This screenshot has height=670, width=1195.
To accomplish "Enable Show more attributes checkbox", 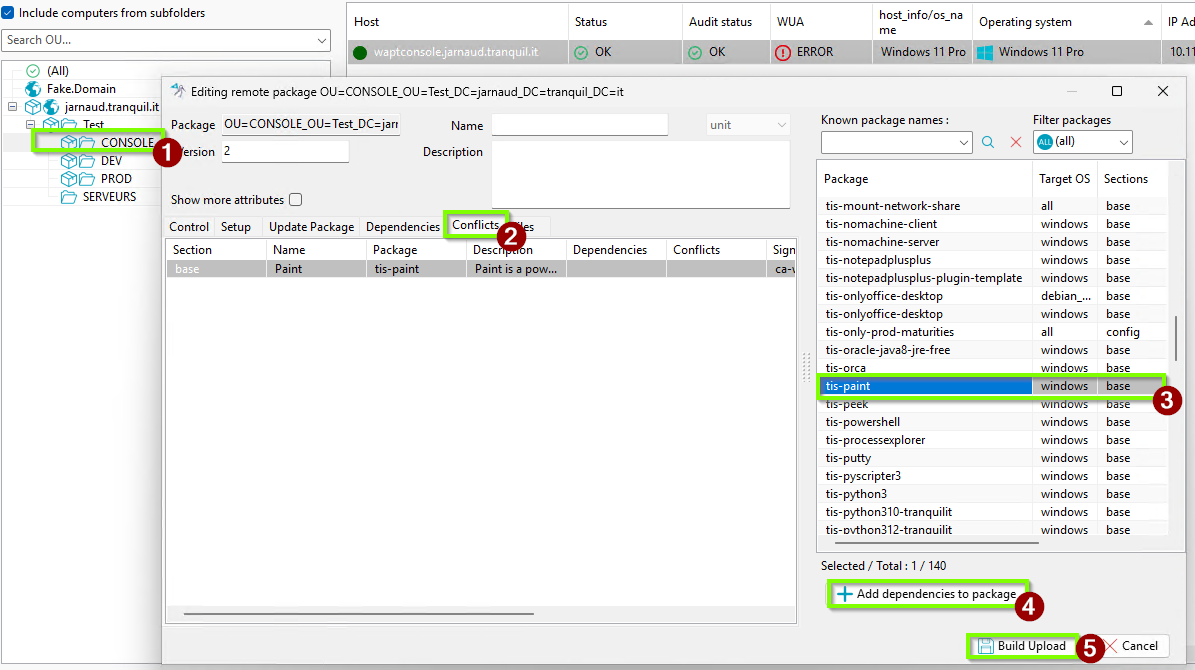I will (296, 200).
